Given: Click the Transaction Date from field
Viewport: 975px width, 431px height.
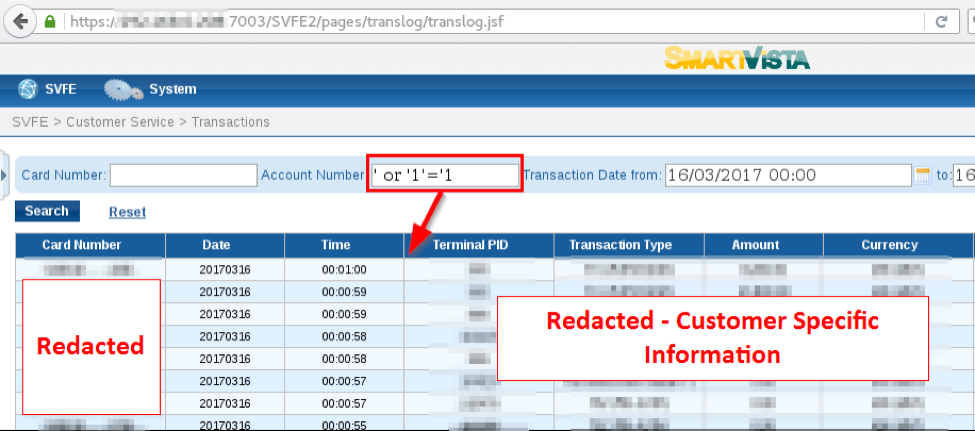Looking at the screenshot, I should [x=787, y=176].
